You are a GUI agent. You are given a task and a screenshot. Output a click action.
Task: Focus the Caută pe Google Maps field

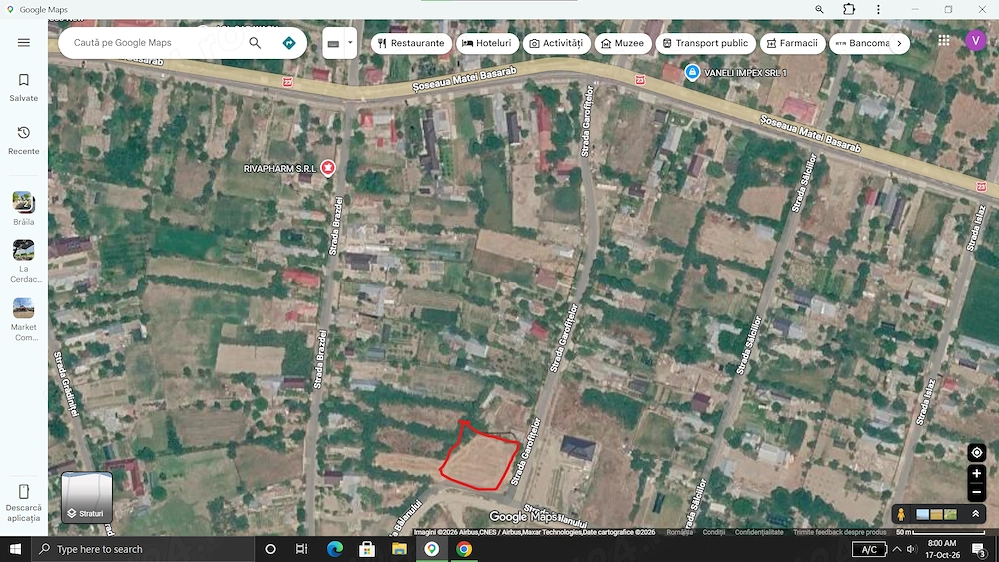(x=156, y=43)
